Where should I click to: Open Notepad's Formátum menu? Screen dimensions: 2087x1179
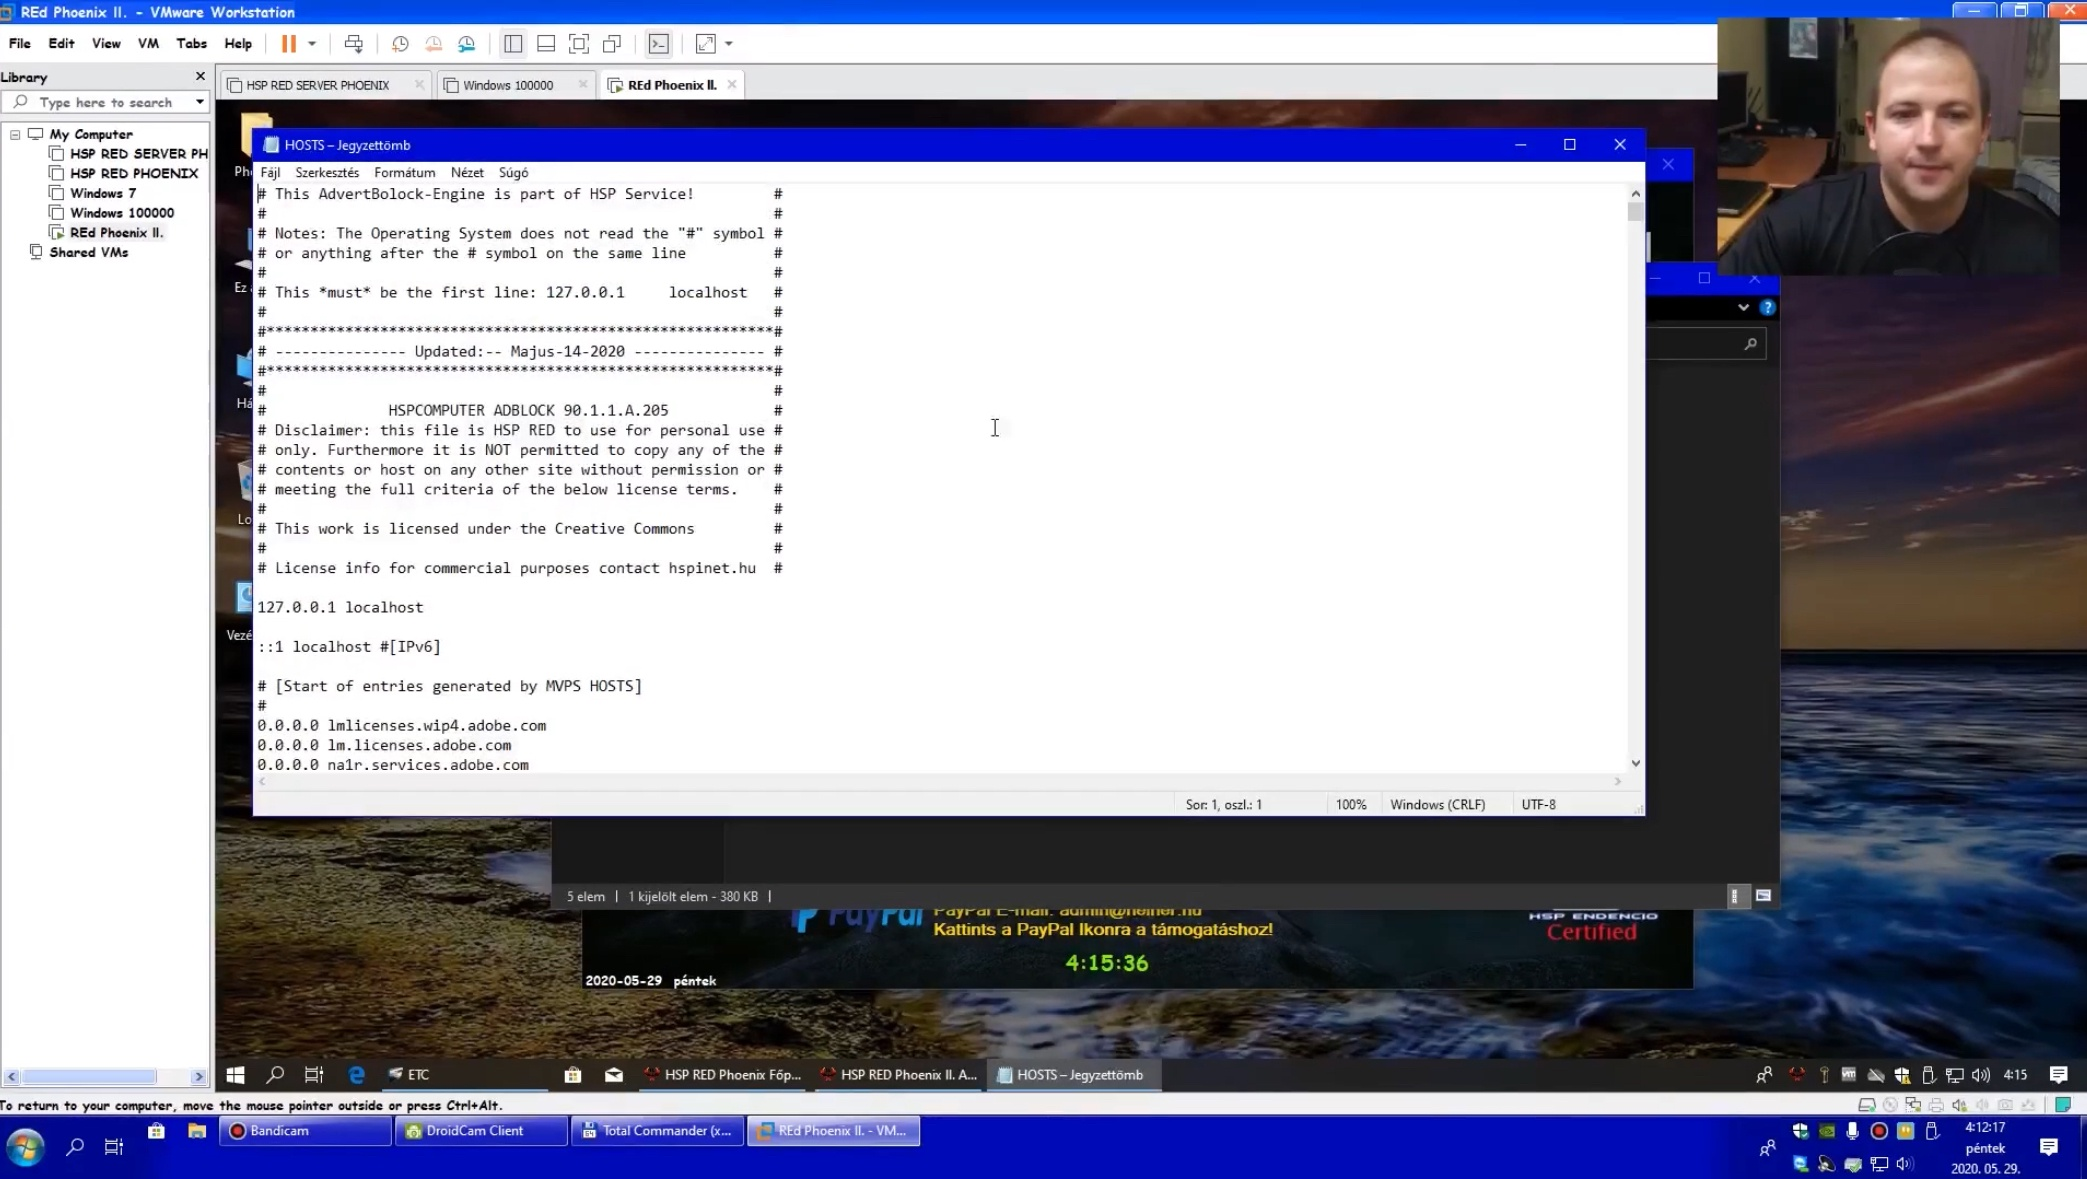(404, 173)
